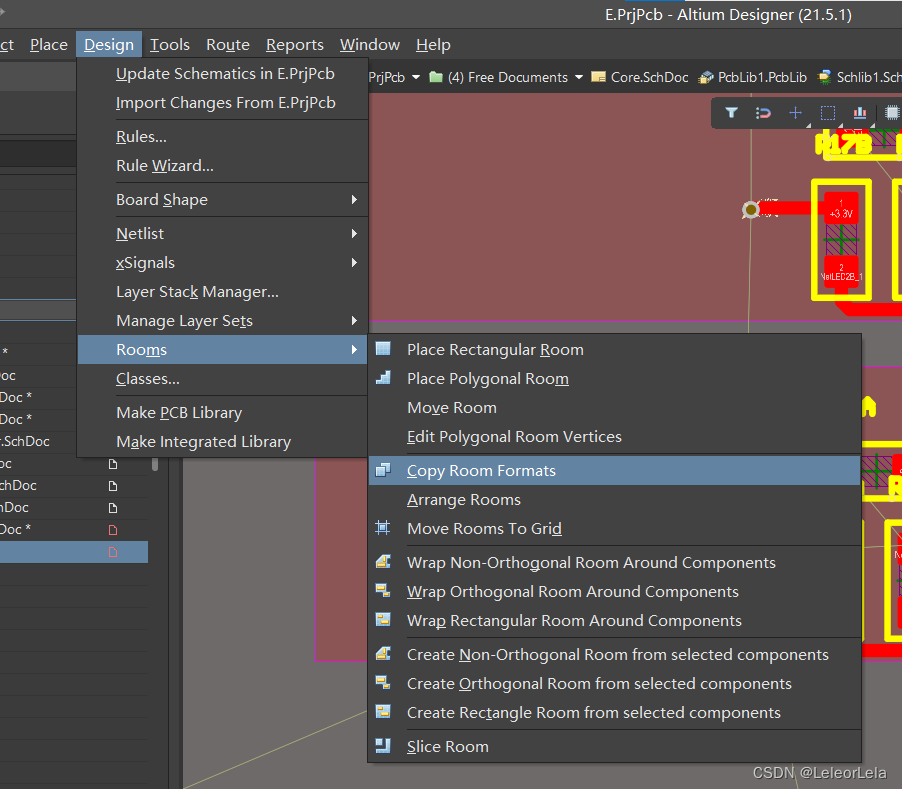Click the Copy Room Formats icon
Screen dimensions: 902x789
pyautogui.click(x=383, y=470)
